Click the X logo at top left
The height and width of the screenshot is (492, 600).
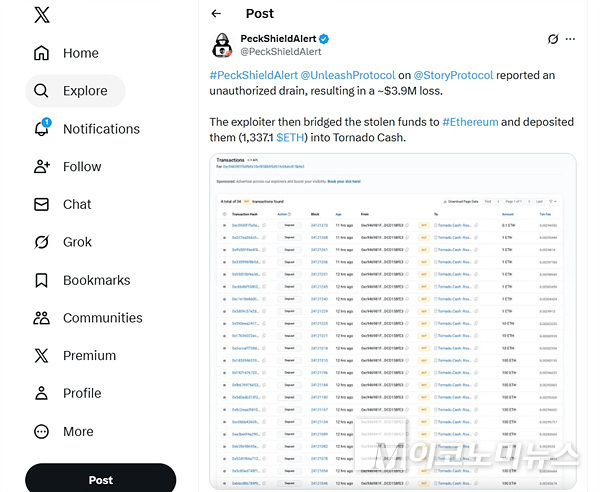tap(42, 15)
